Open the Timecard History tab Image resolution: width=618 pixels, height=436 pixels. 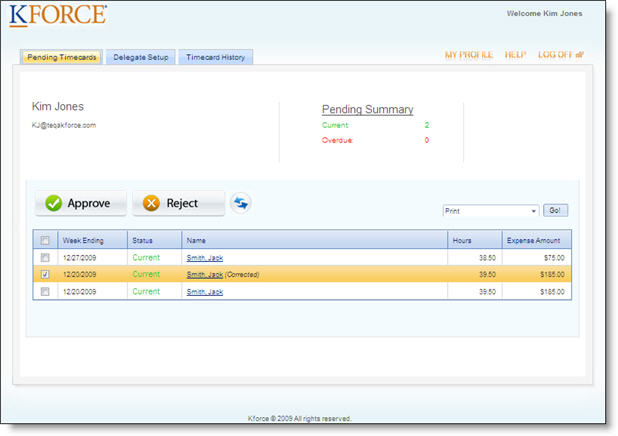tap(216, 57)
